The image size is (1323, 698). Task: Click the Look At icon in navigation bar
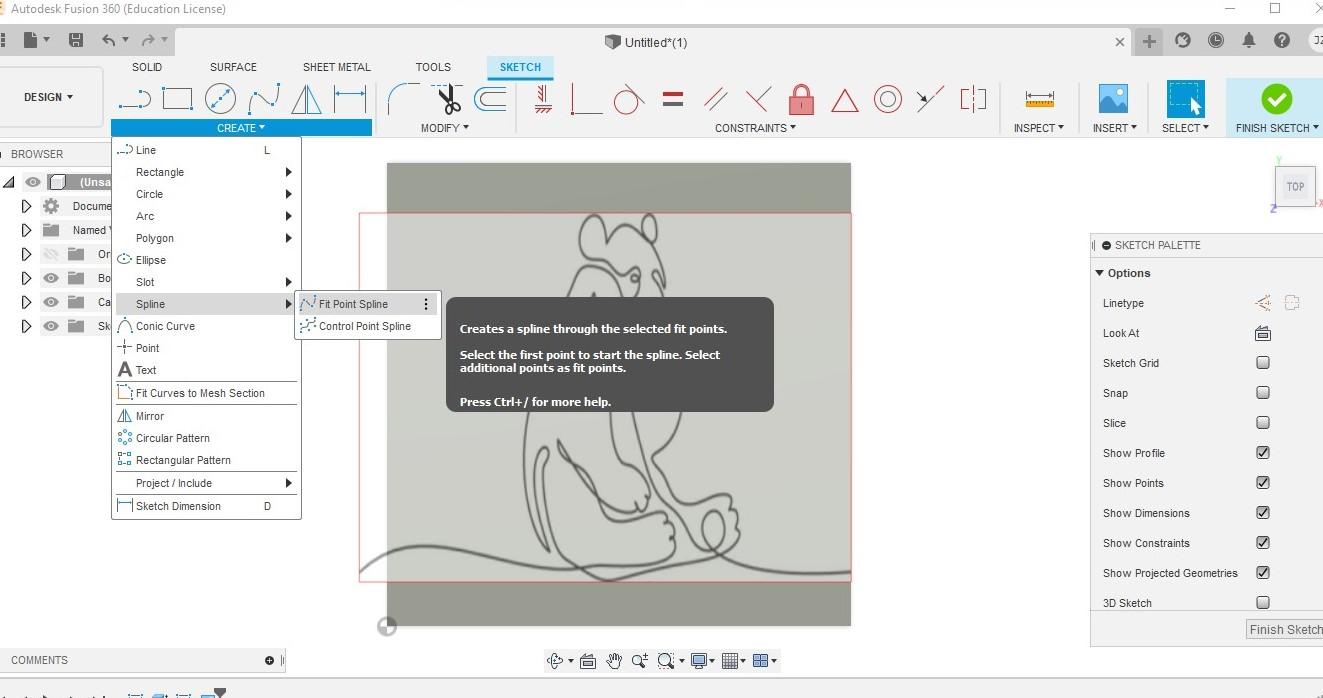[587, 661]
